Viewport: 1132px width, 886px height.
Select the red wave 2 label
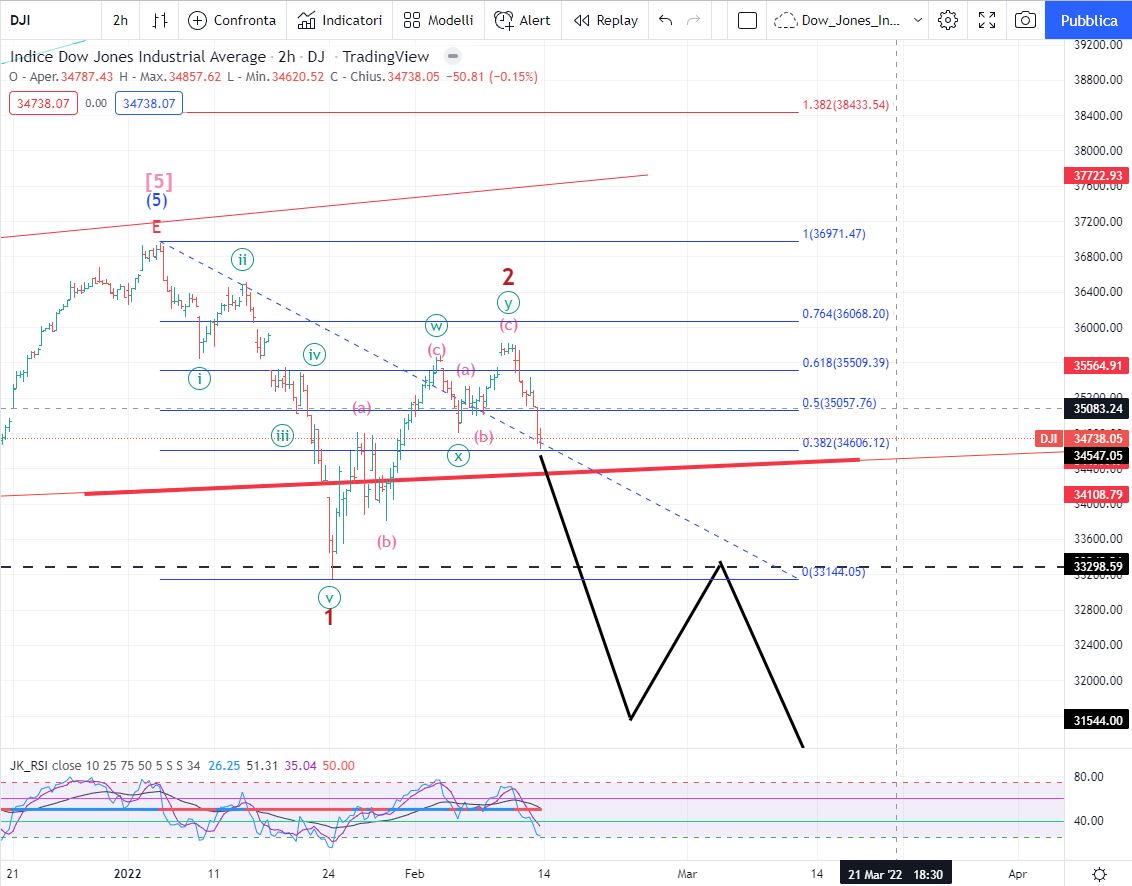click(x=508, y=277)
